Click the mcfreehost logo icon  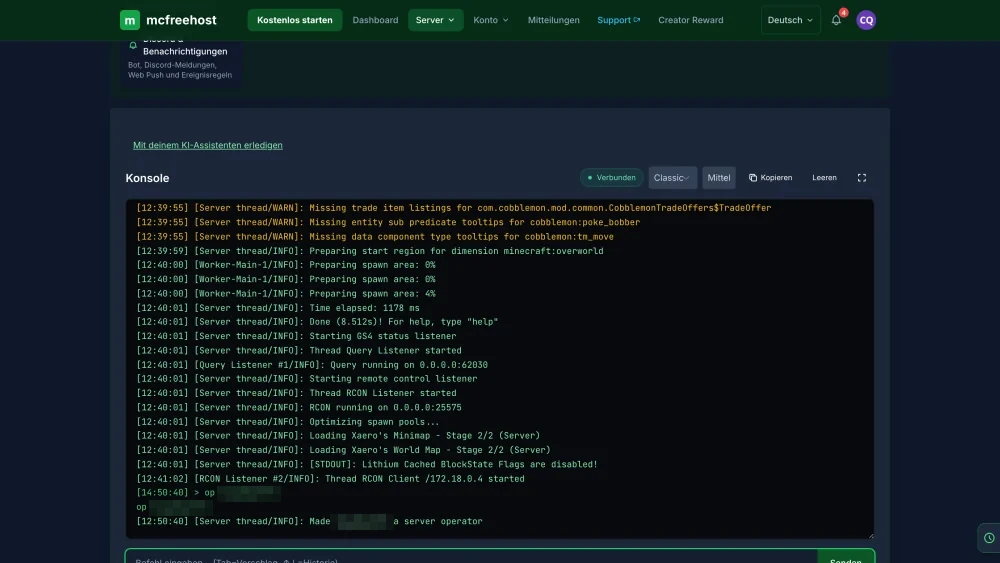click(x=129, y=20)
